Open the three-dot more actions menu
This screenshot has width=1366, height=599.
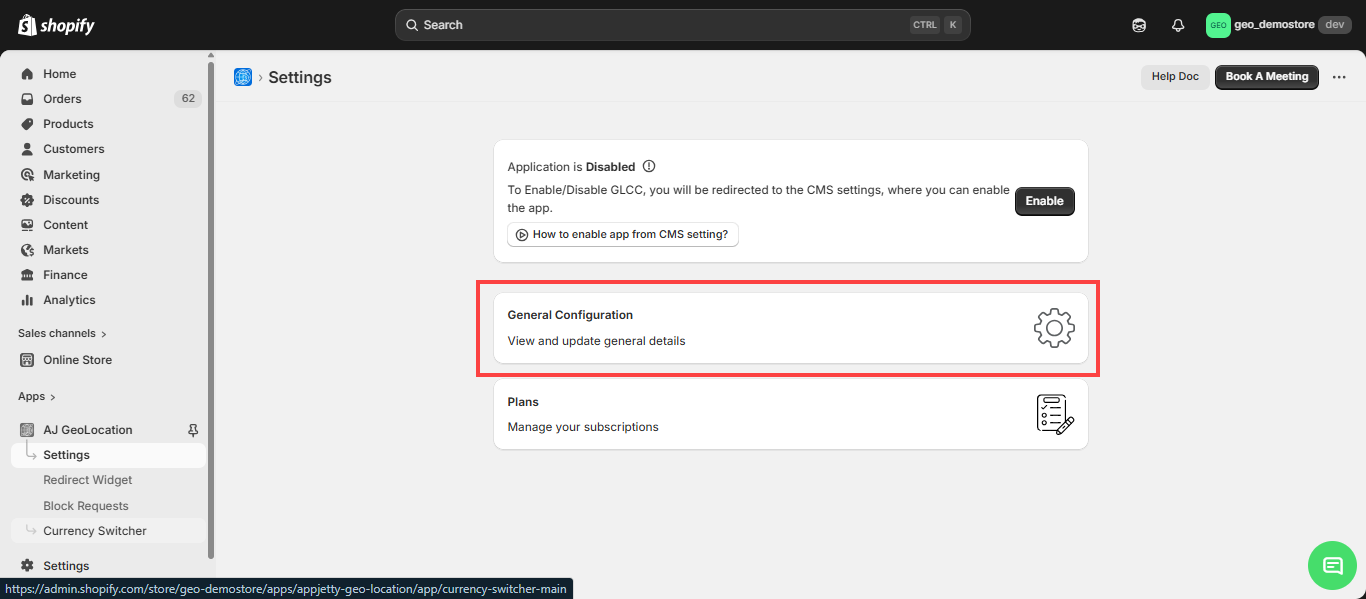coord(1339,77)
